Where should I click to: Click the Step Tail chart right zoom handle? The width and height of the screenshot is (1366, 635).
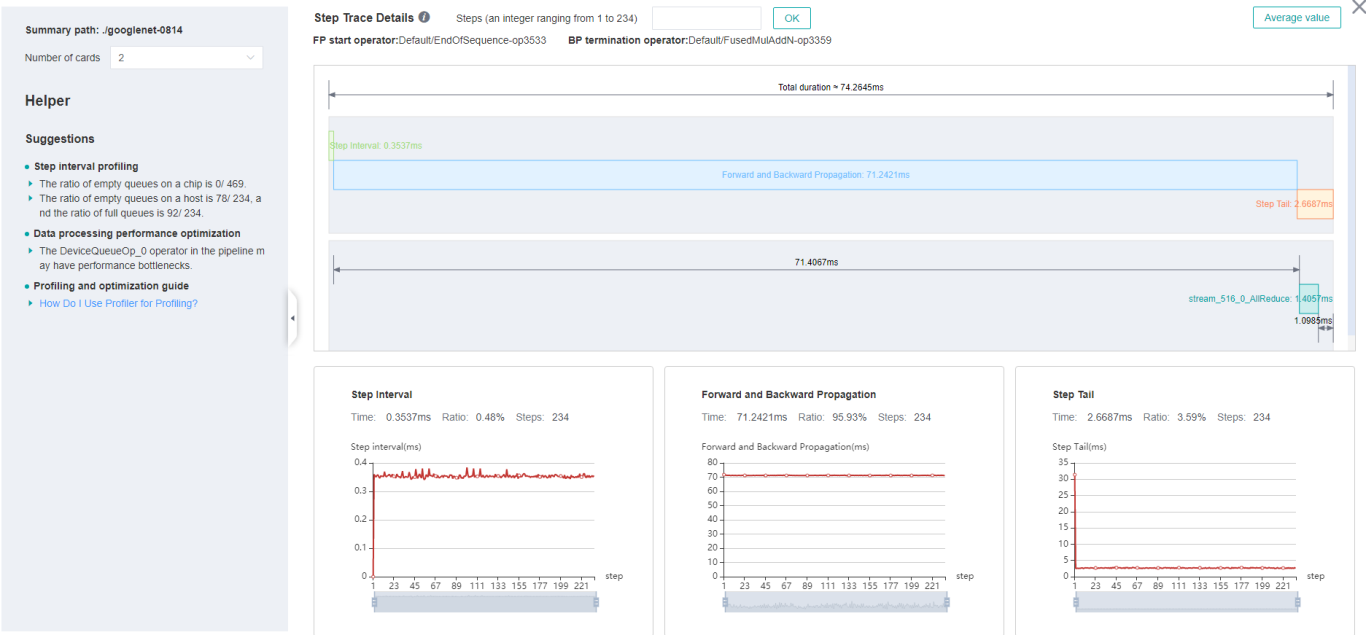(x=1298, y=602)
